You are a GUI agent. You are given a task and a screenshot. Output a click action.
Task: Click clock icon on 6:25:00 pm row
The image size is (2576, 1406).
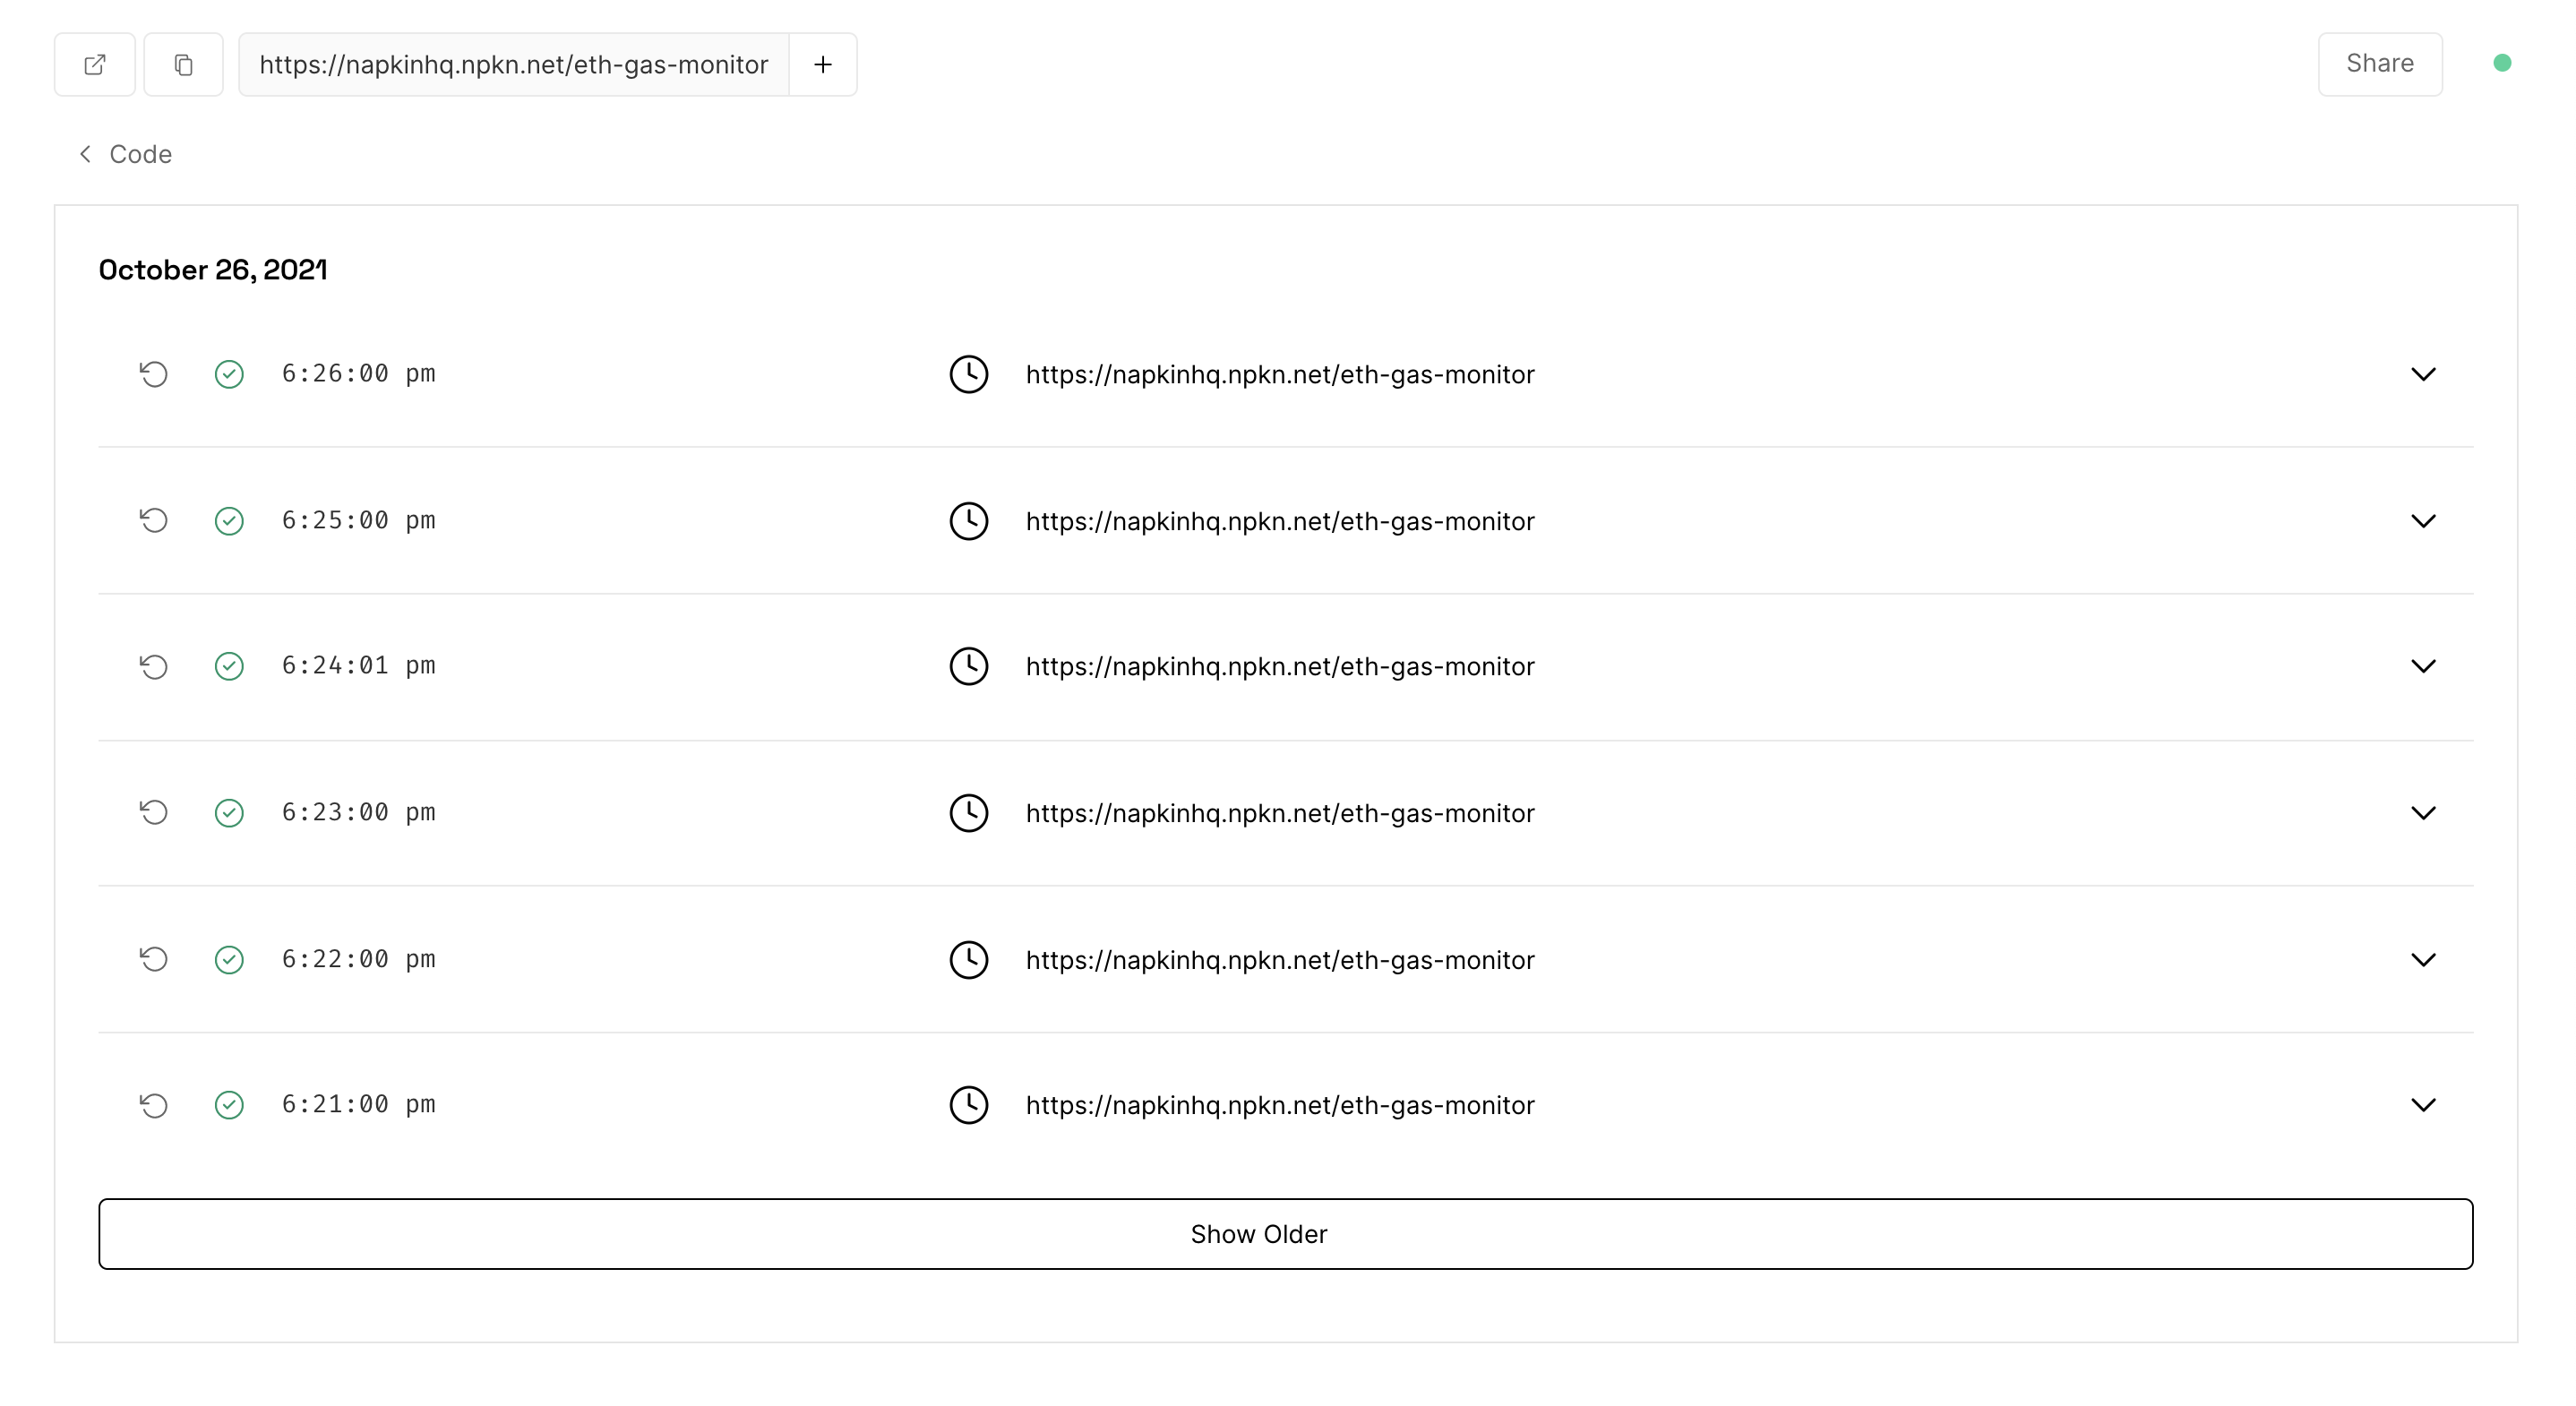968,521
